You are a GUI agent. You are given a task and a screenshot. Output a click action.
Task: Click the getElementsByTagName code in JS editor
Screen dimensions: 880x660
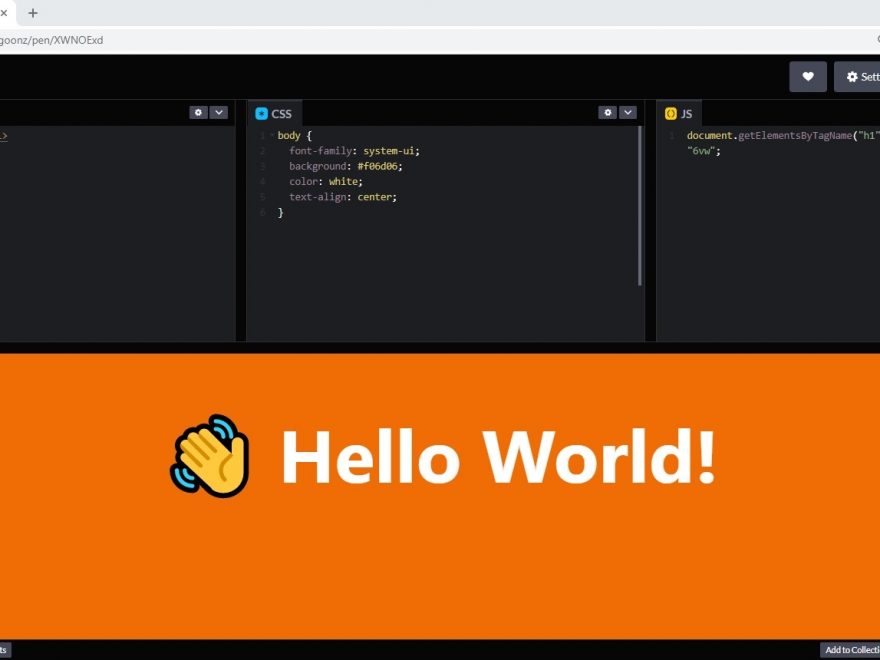794,135
